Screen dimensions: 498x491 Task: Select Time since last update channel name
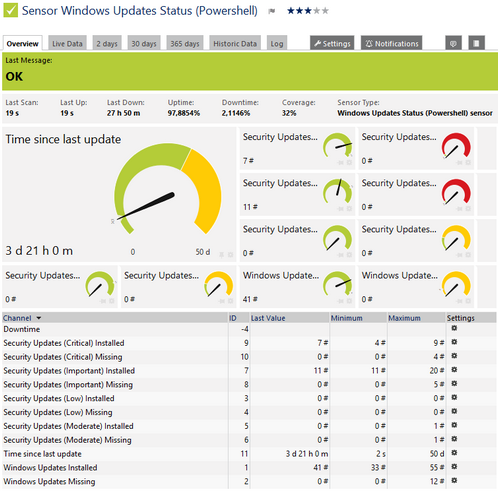(42, 454)
